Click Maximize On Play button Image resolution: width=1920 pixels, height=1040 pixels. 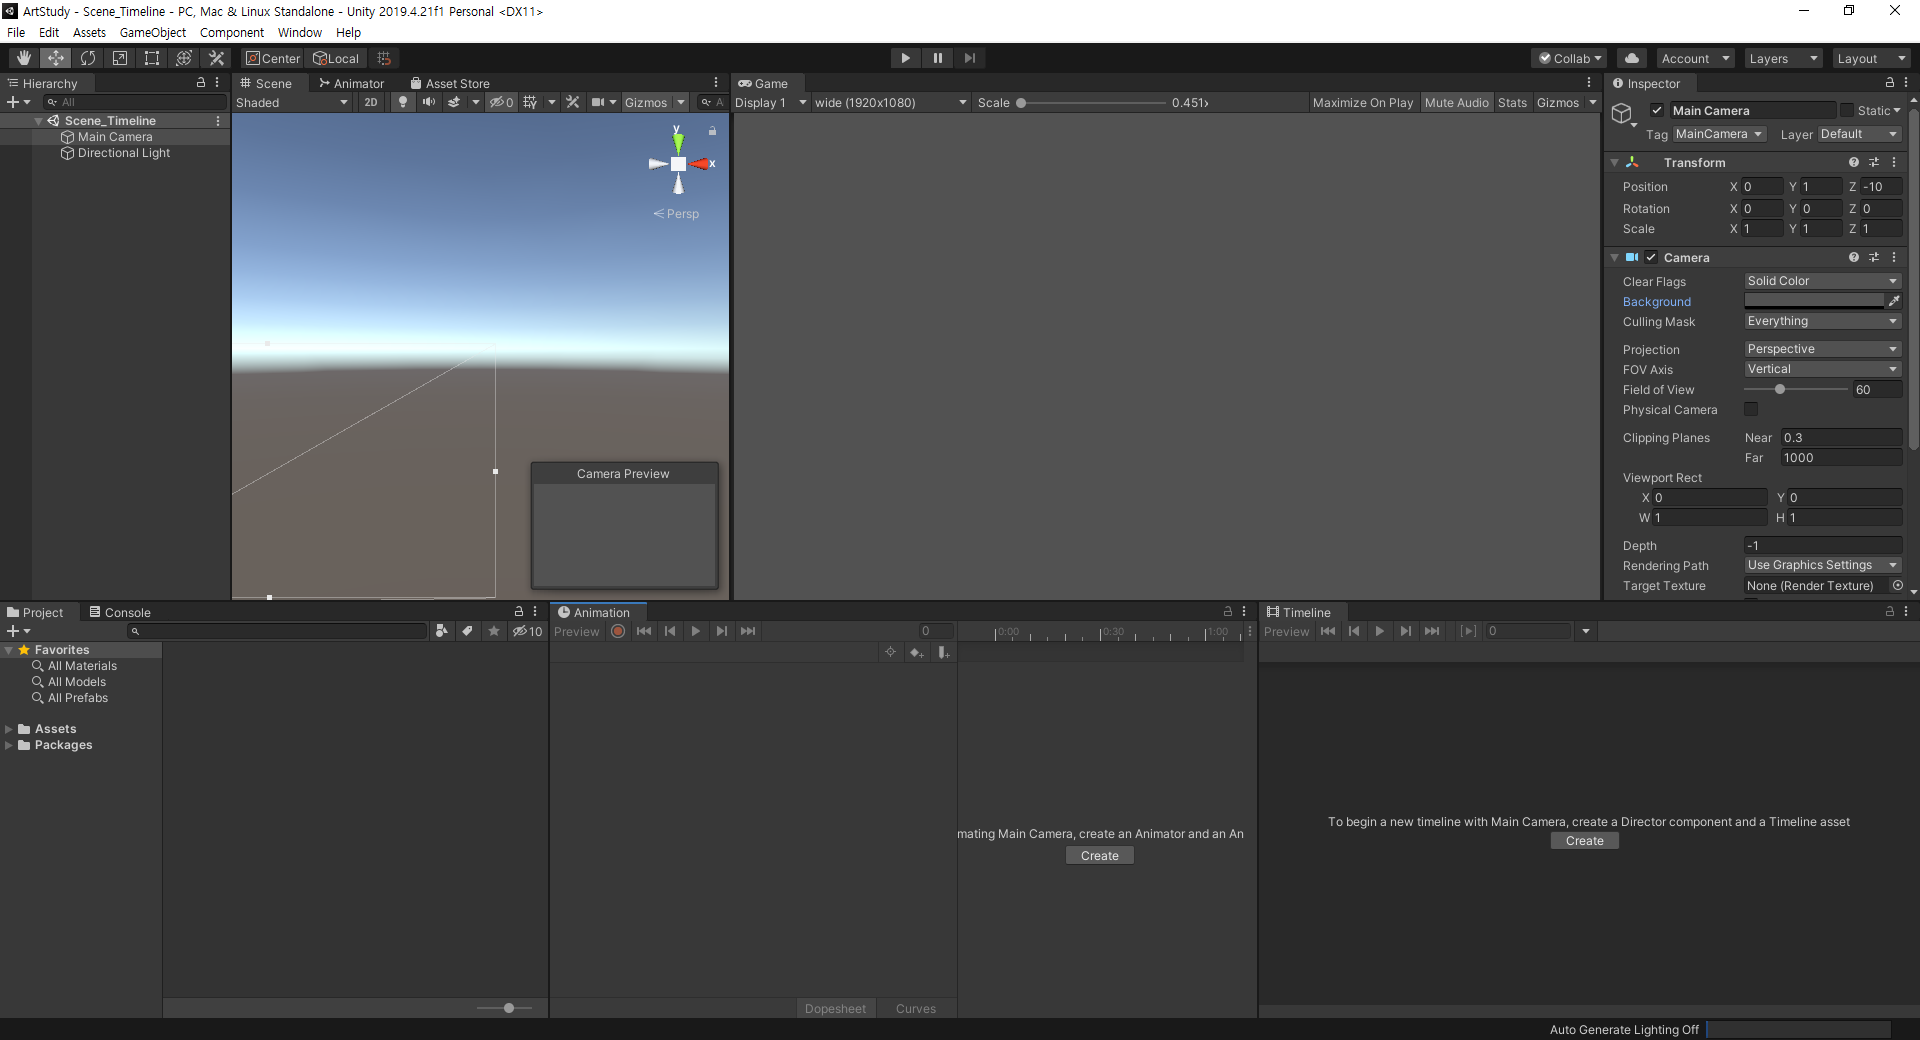(1362, 102)
